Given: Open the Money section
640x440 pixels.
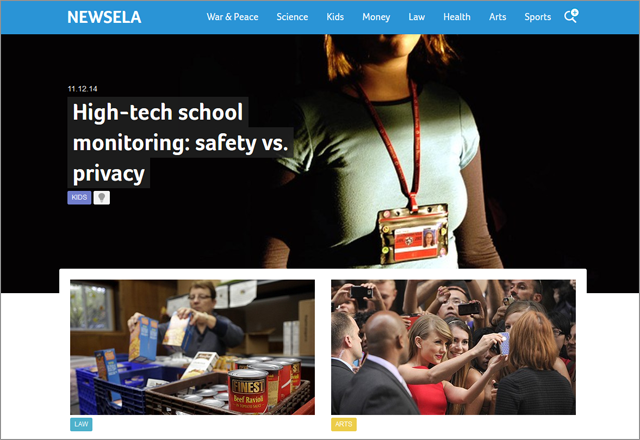Looking at the screenshot, I should [376, 17].
